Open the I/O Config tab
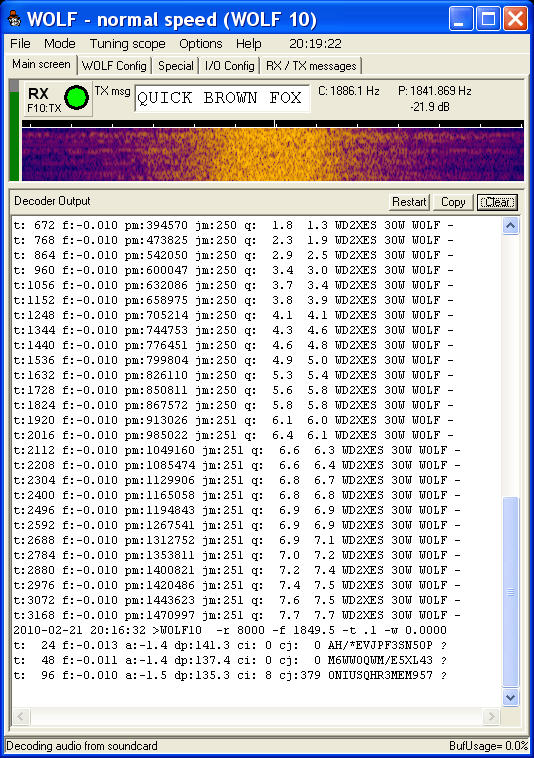This screenshot has height=758, width=534. (230, 66)
